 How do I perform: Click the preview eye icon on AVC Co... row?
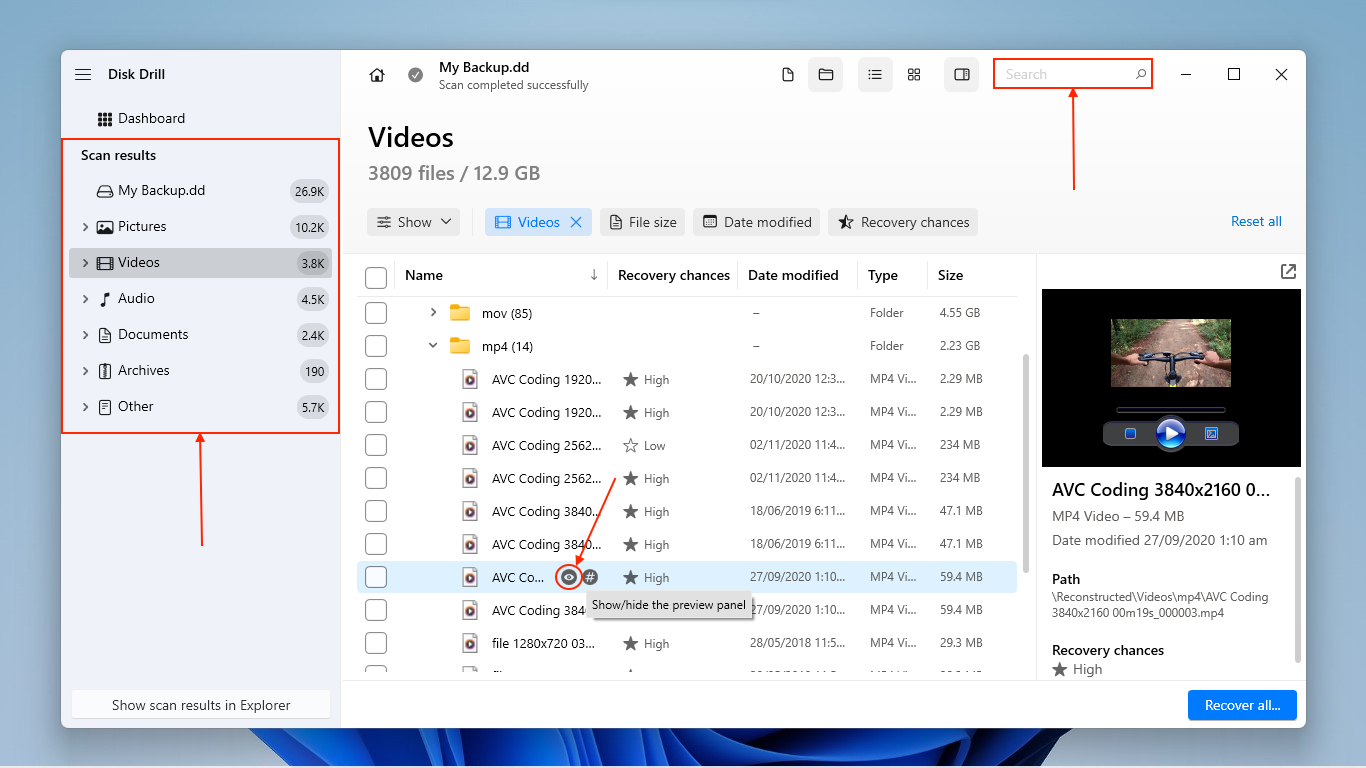pos(568,577)
